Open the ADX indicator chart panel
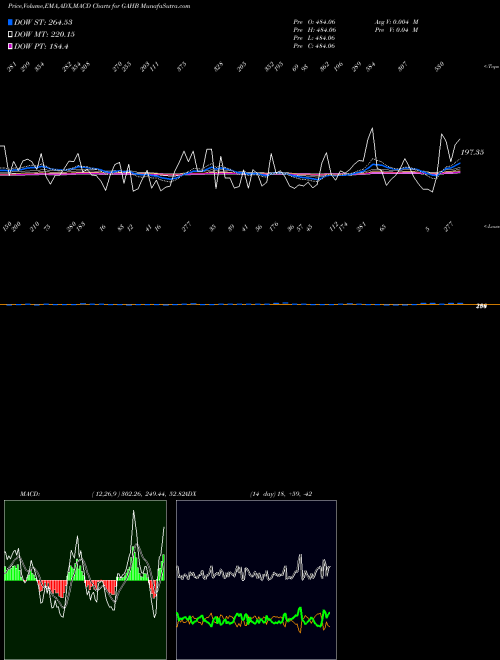Viewport: 500px width, 660px height. (x=256, y=580)
